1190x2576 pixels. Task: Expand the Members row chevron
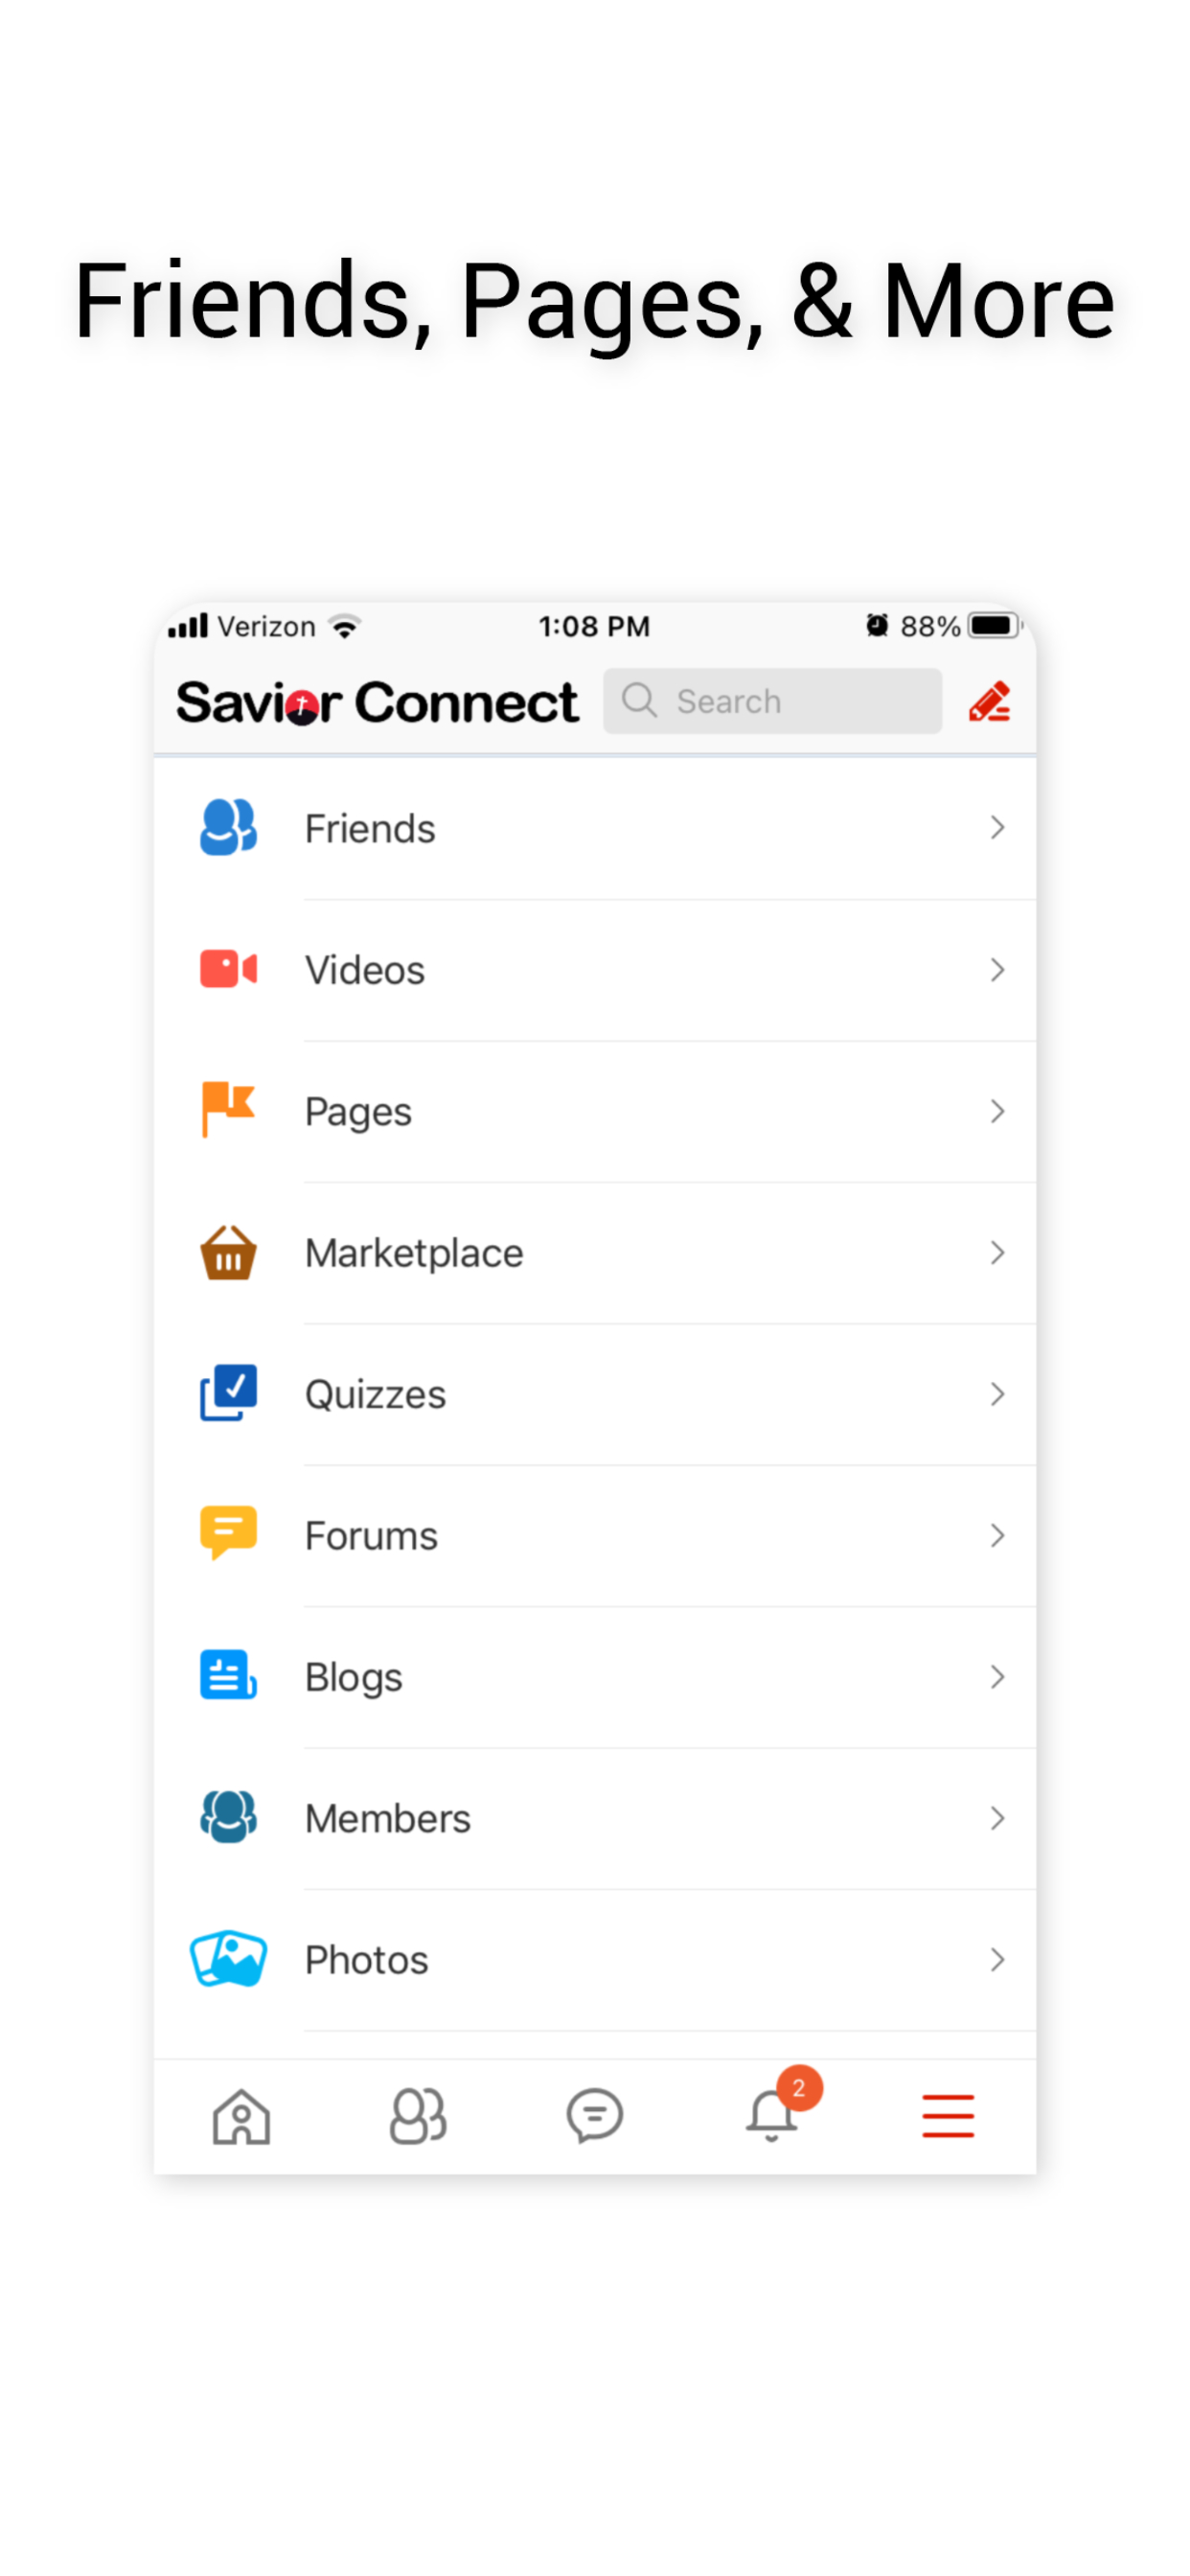pyautogui.click(x=996, y=1818)
